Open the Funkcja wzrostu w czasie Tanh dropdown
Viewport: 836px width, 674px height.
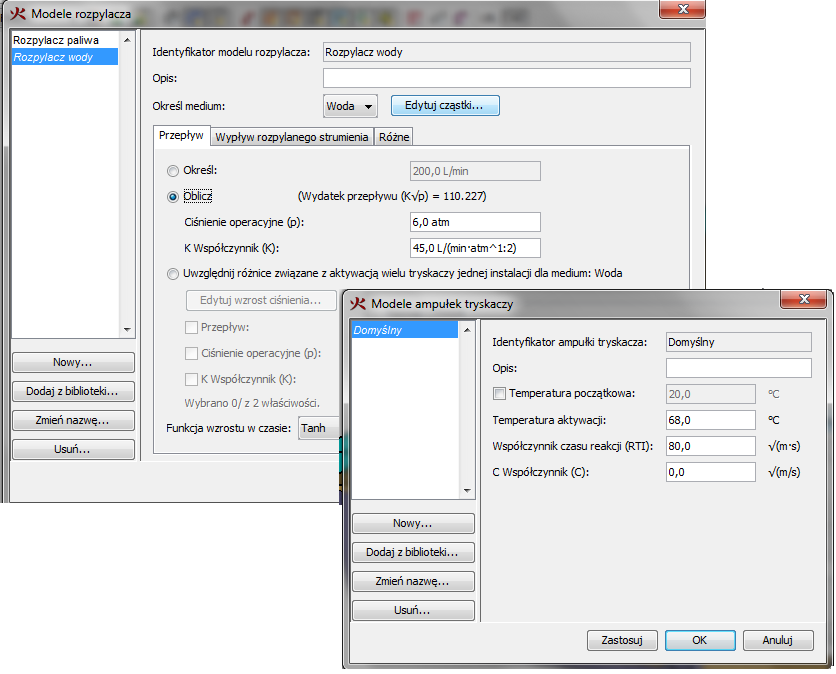[x=319, y=428]
